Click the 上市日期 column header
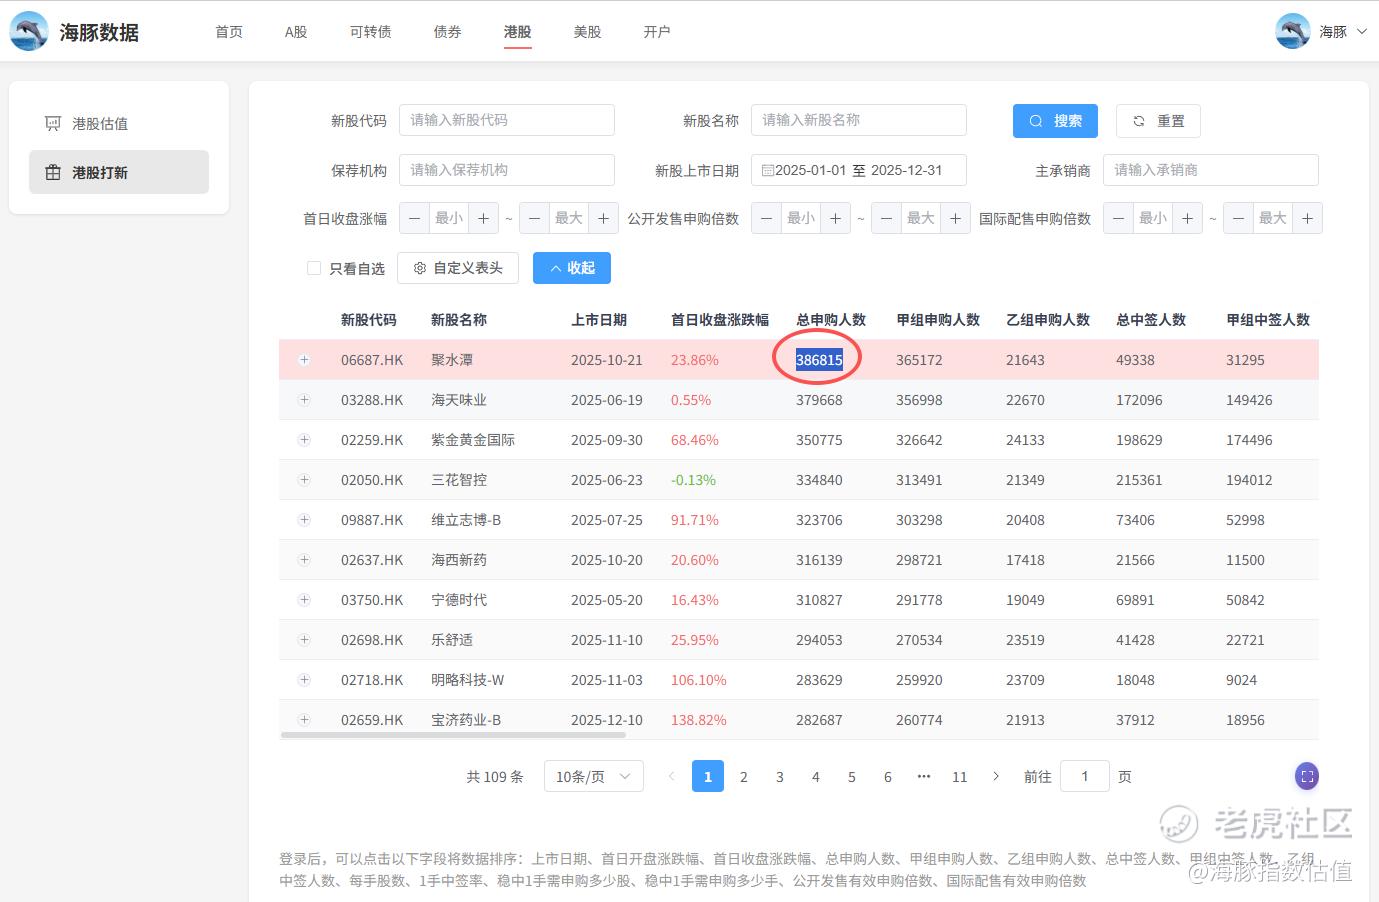 point(599,320)
